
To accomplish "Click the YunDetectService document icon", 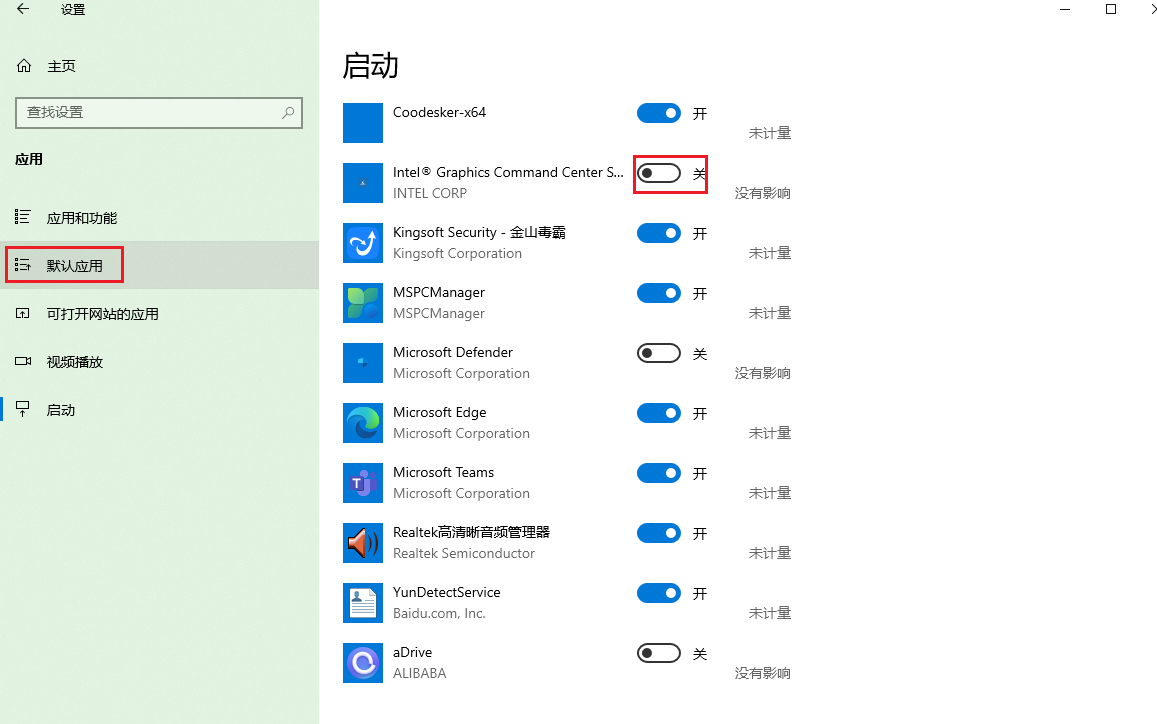I will coord(362,602).
